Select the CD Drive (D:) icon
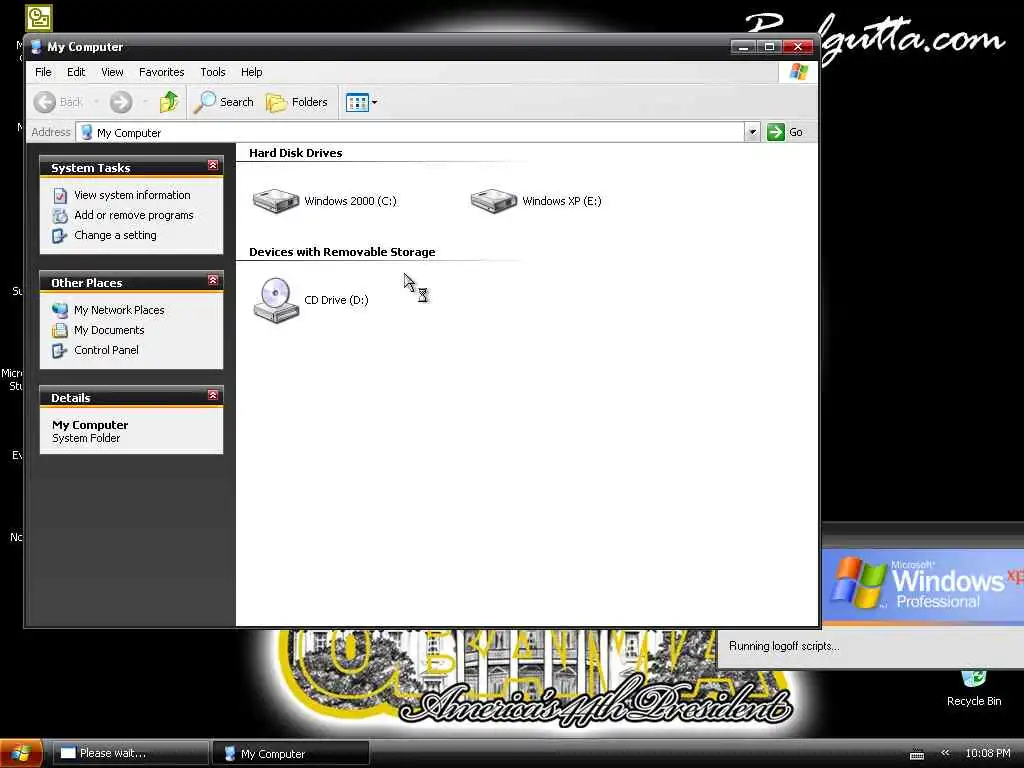 [276, 300]
